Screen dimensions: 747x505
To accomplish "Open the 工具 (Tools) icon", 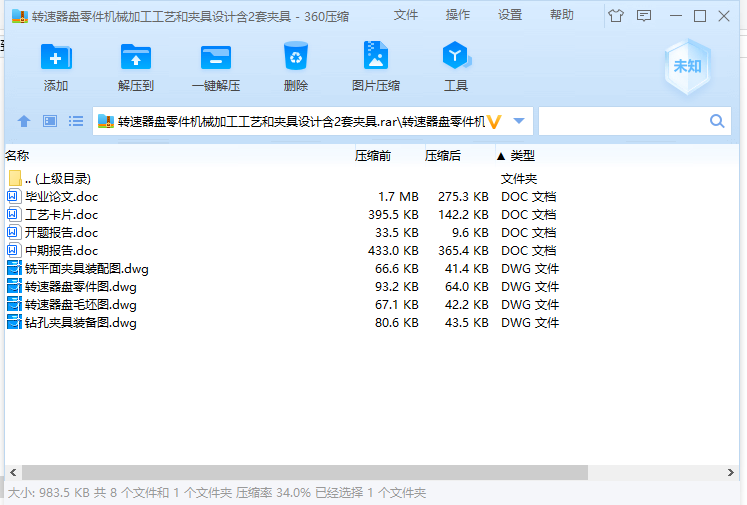I will pos(456,55).
